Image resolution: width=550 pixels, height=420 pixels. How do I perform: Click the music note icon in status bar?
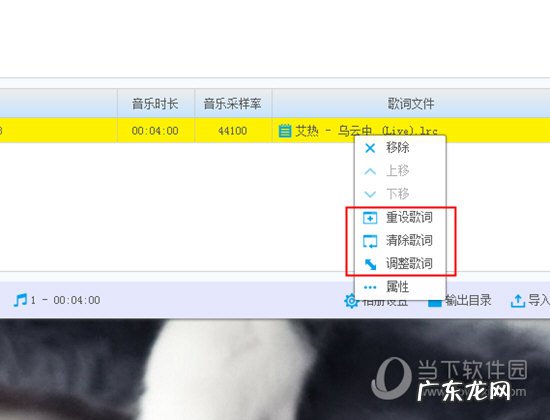click(x=20, y=300)
